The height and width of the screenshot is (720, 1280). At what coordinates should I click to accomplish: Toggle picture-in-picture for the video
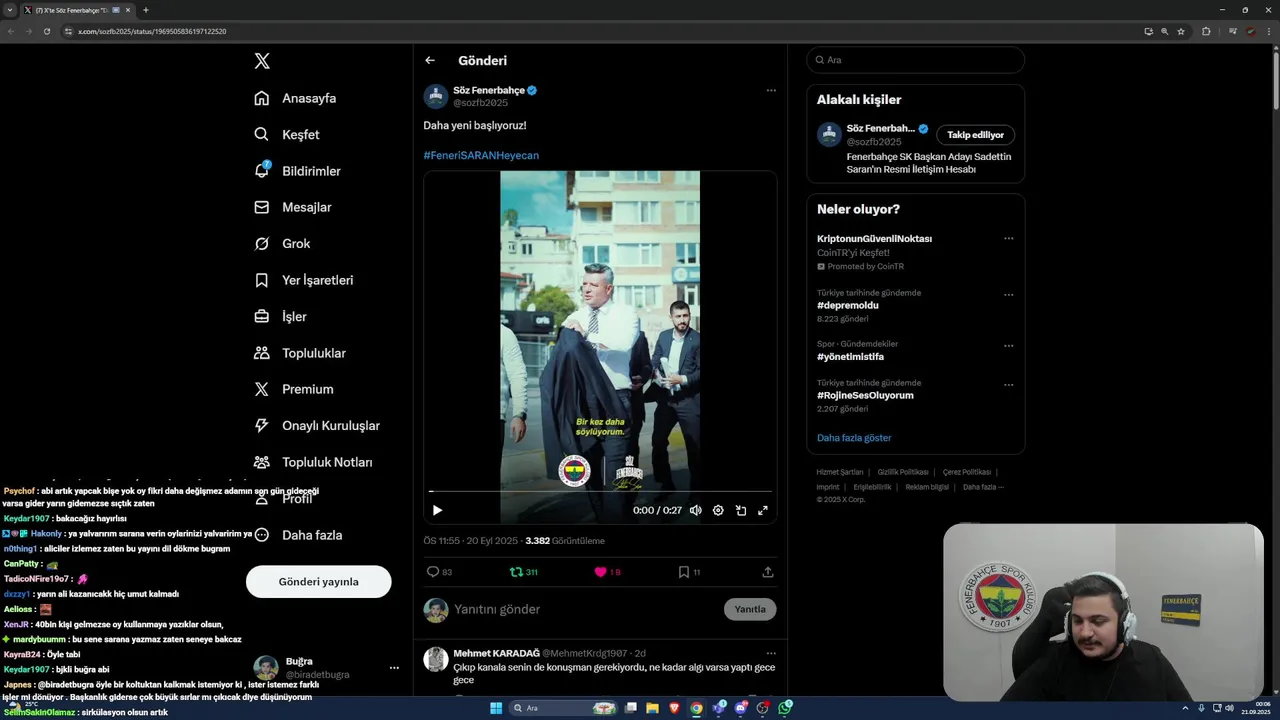[741, 510]
